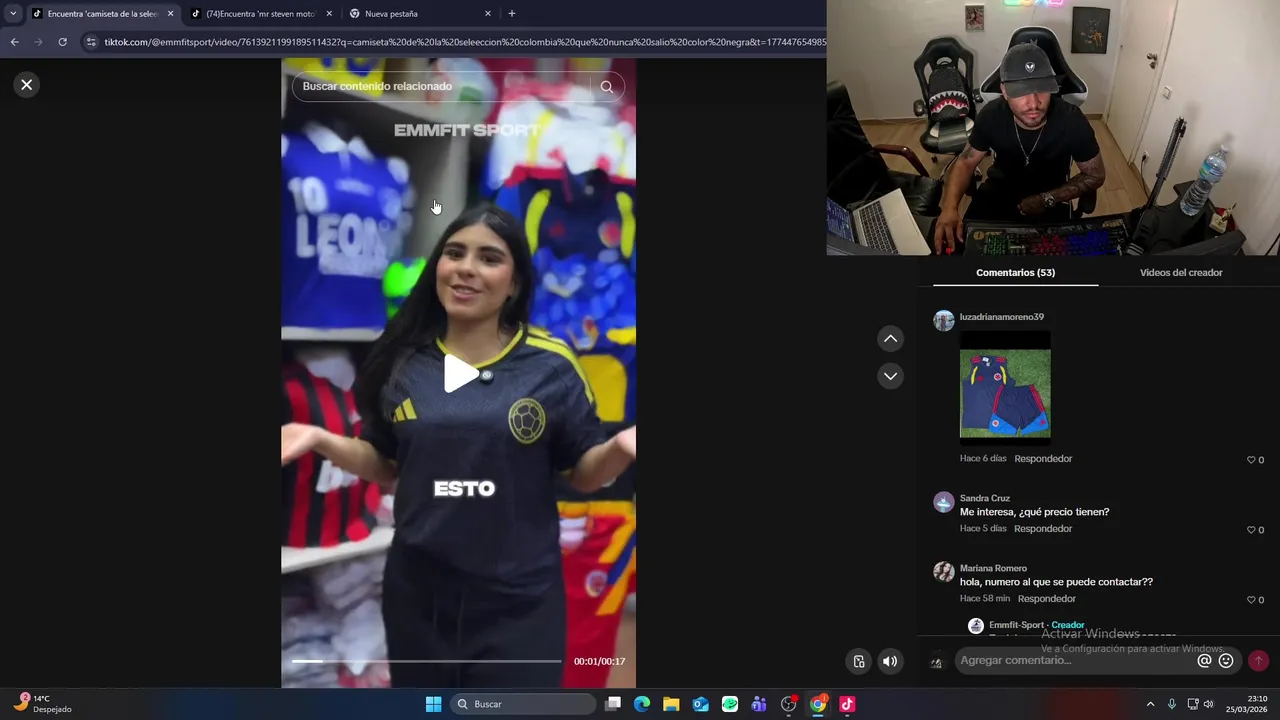The width and height of the screenshot is (1280, 720).
Task: Like Mariana Romero's comment heart
Action: (x=1251, y=600)
